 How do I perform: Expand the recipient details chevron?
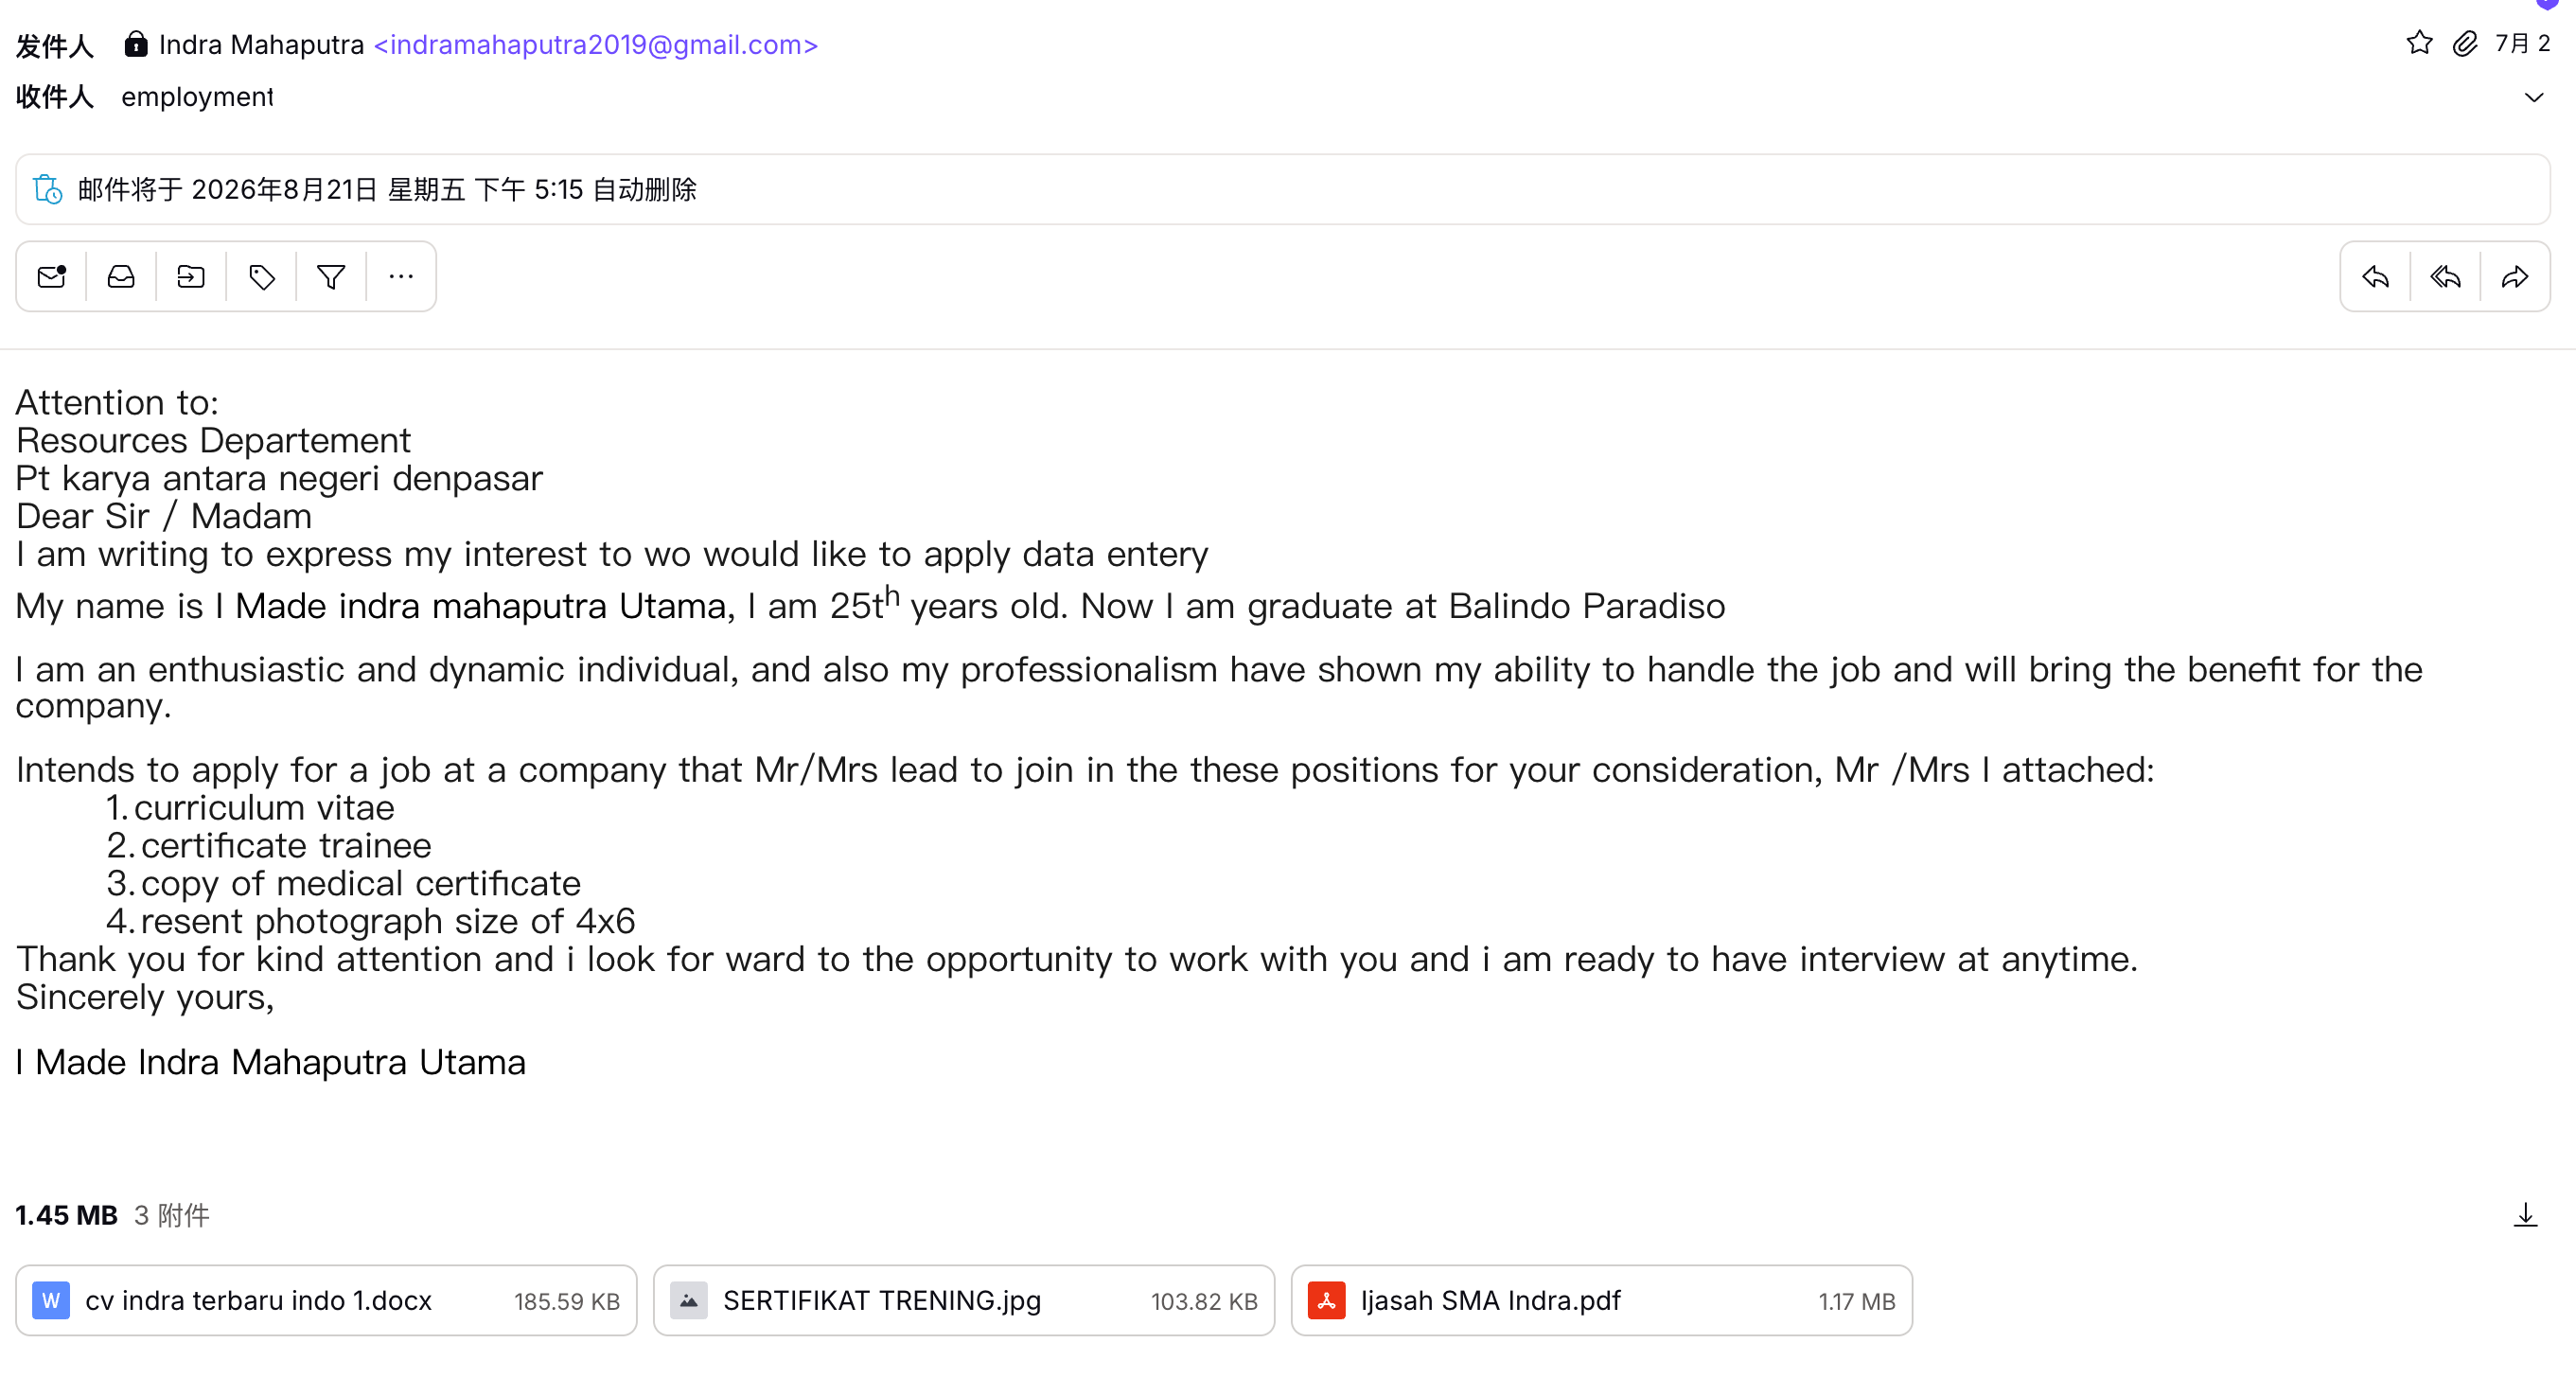2534,97
